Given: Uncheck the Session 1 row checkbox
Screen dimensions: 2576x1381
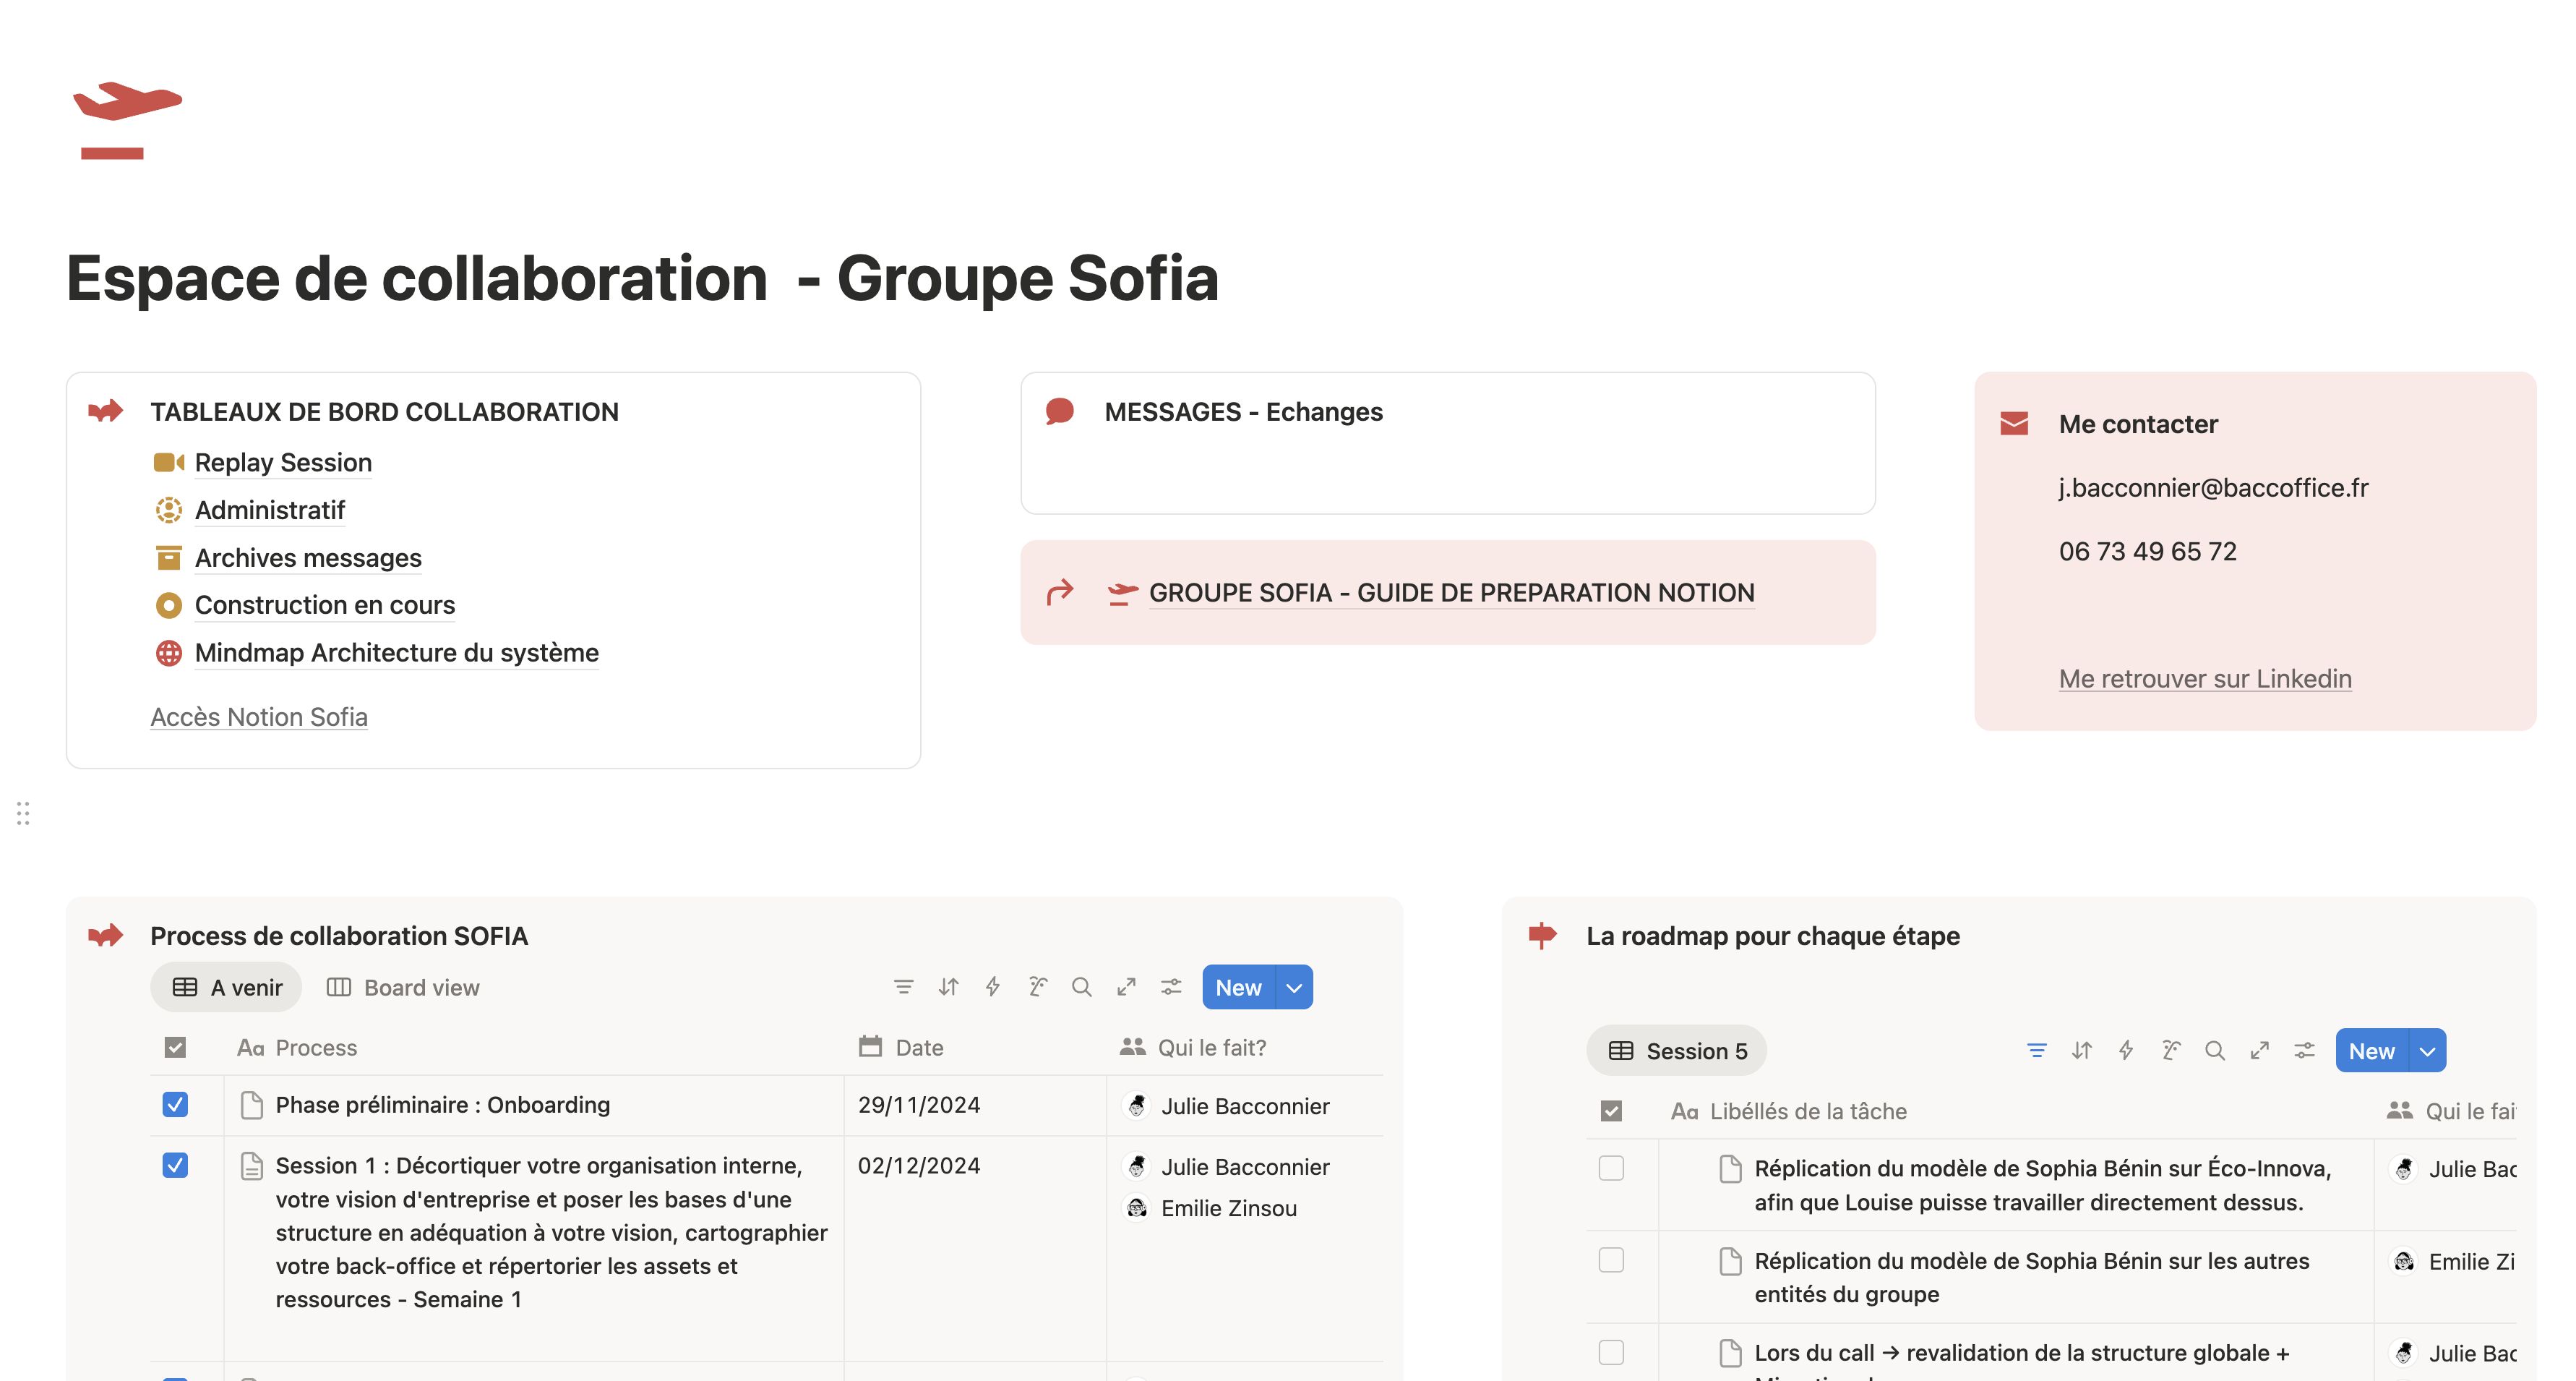Looking at the screenshot, I should (175, 1165).
